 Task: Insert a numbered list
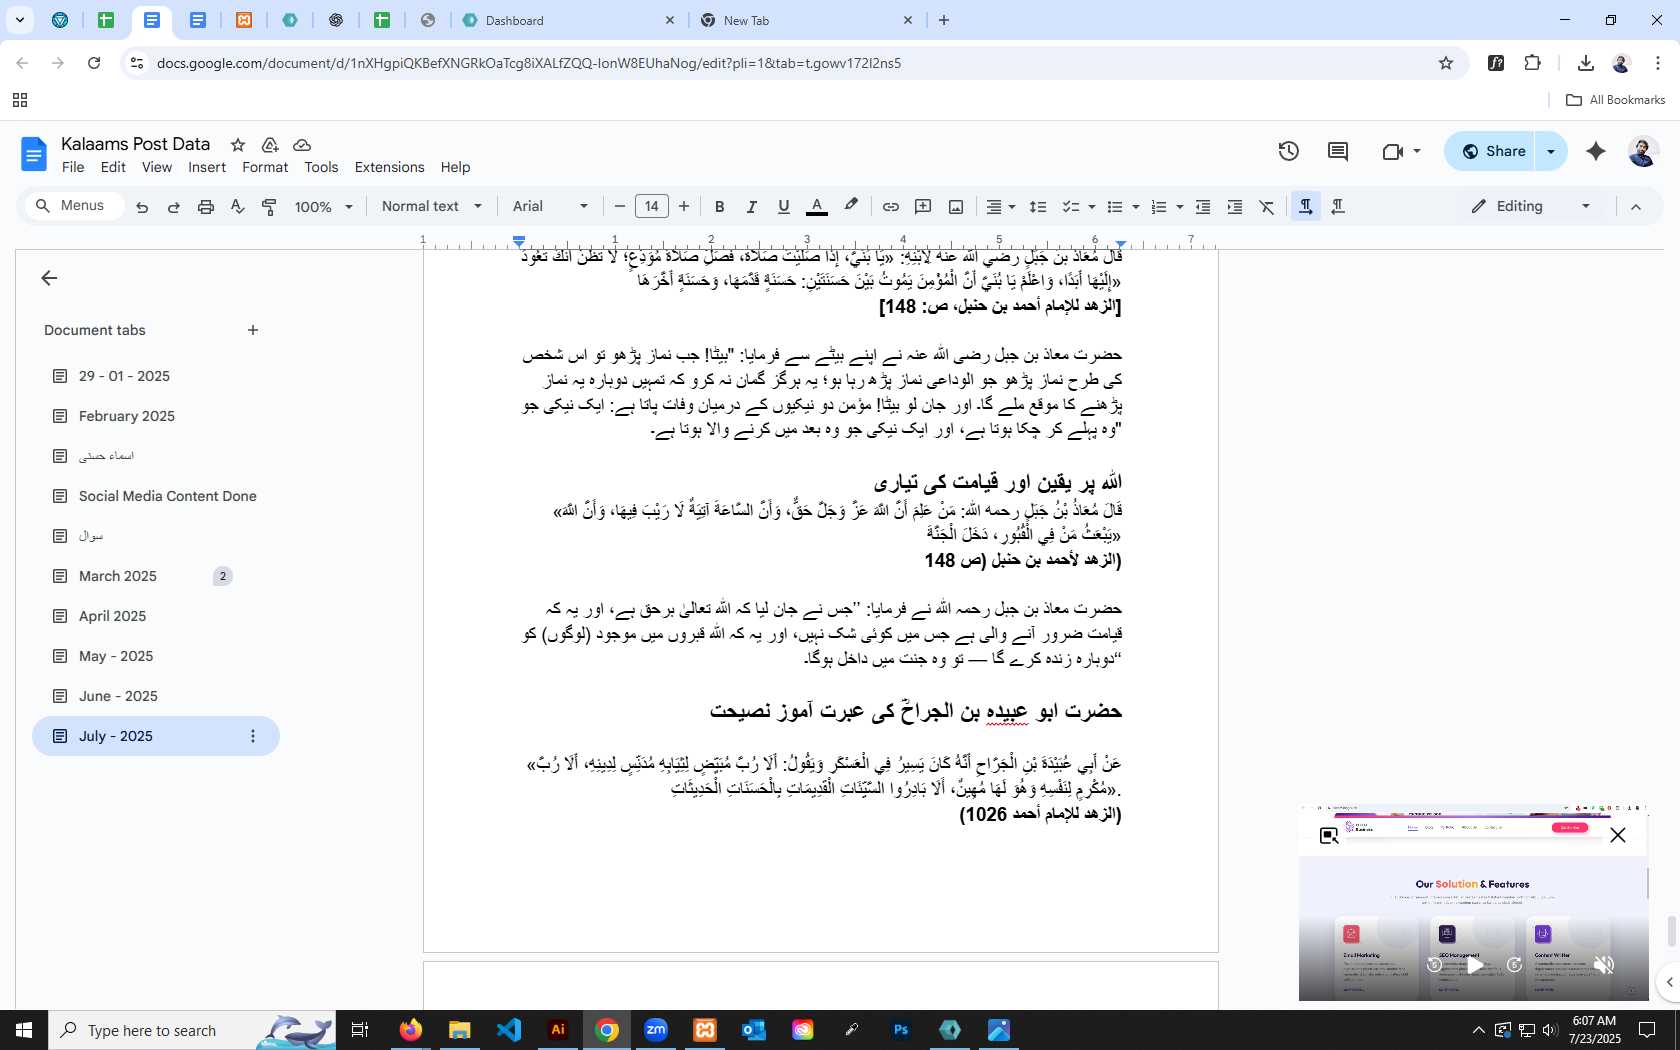coord(1159,207)
